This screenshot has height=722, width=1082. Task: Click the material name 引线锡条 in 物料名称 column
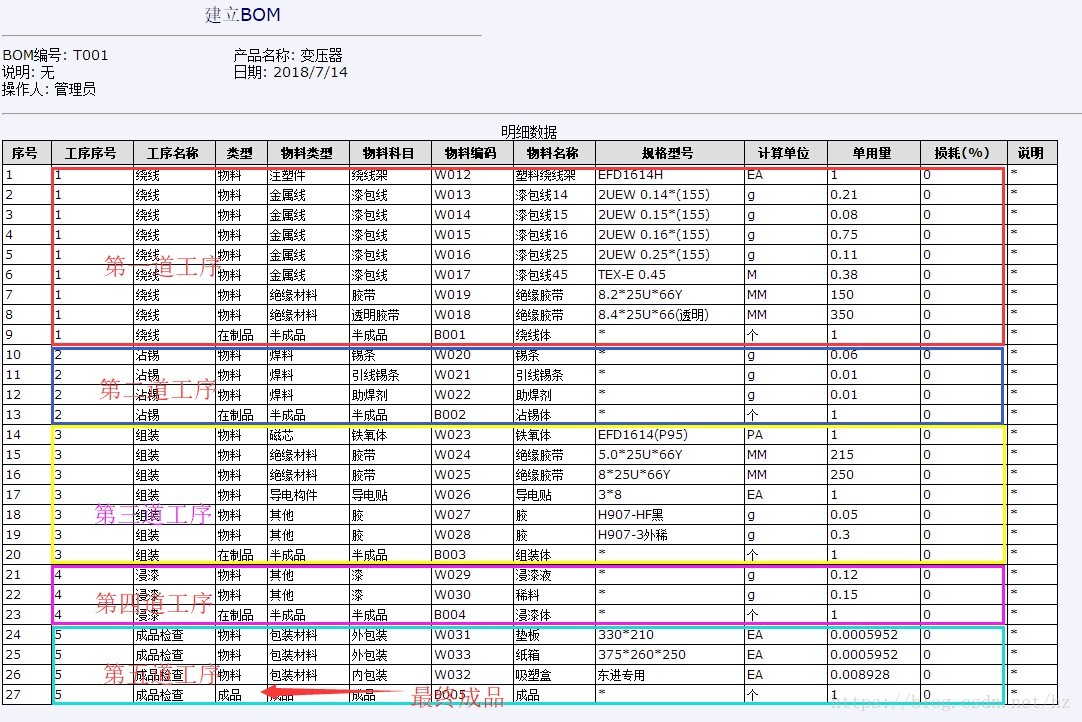coord(539,375)
